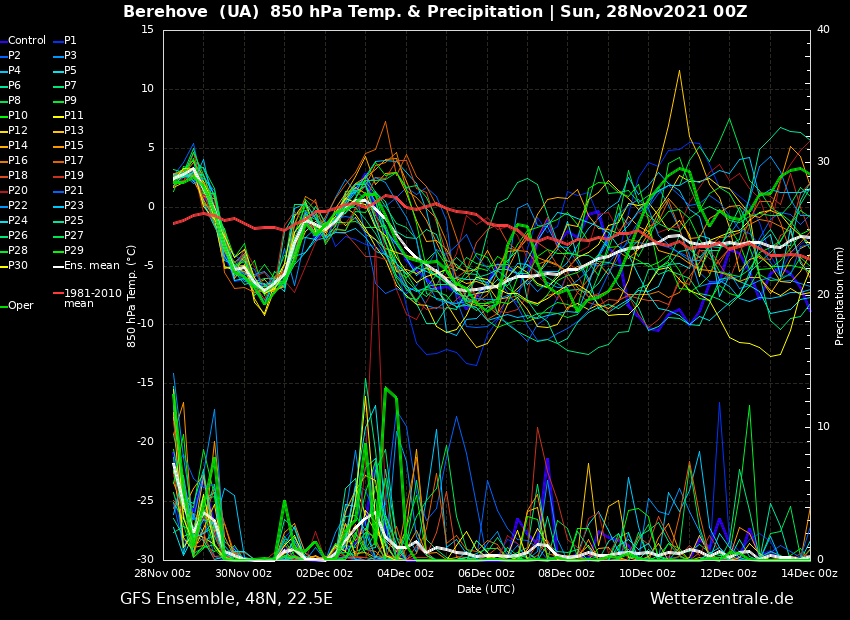Click the P20 legend label

coord(18,191)
